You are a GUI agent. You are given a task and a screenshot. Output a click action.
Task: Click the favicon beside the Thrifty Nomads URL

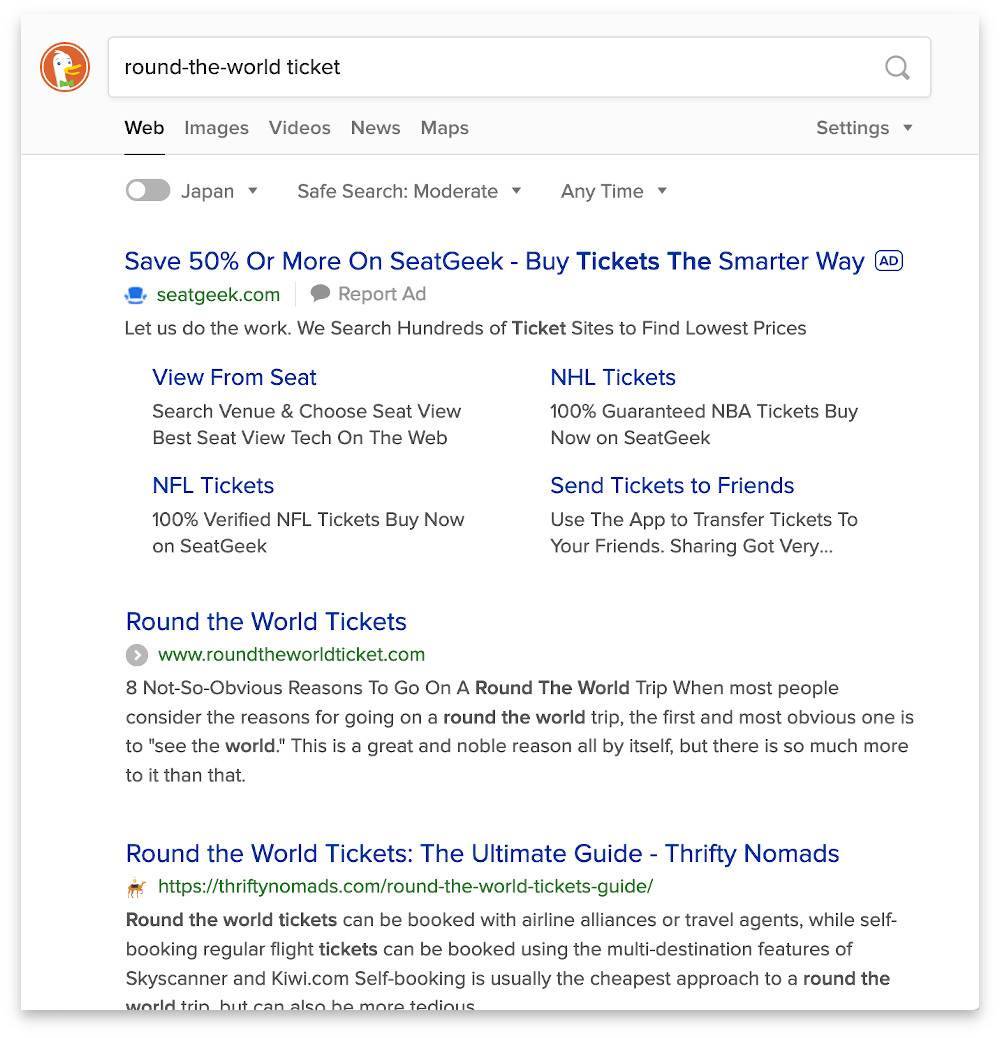pyautogui.click(x=135, y=887)
